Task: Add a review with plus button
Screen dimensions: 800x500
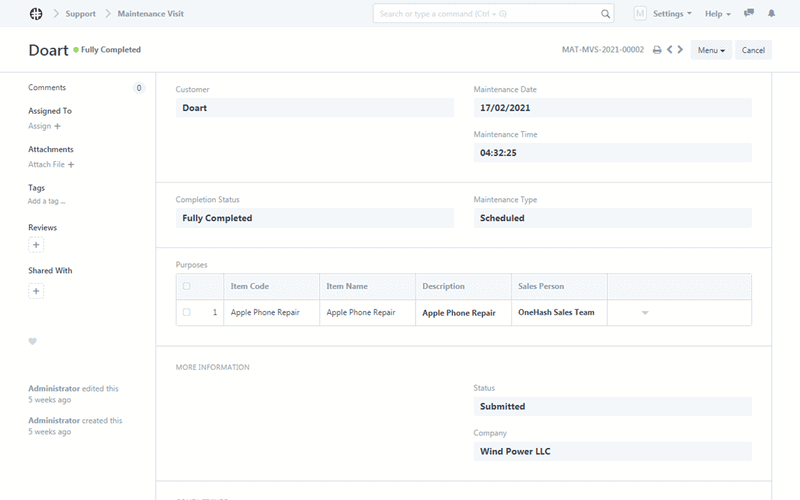Action: [36, 245]
